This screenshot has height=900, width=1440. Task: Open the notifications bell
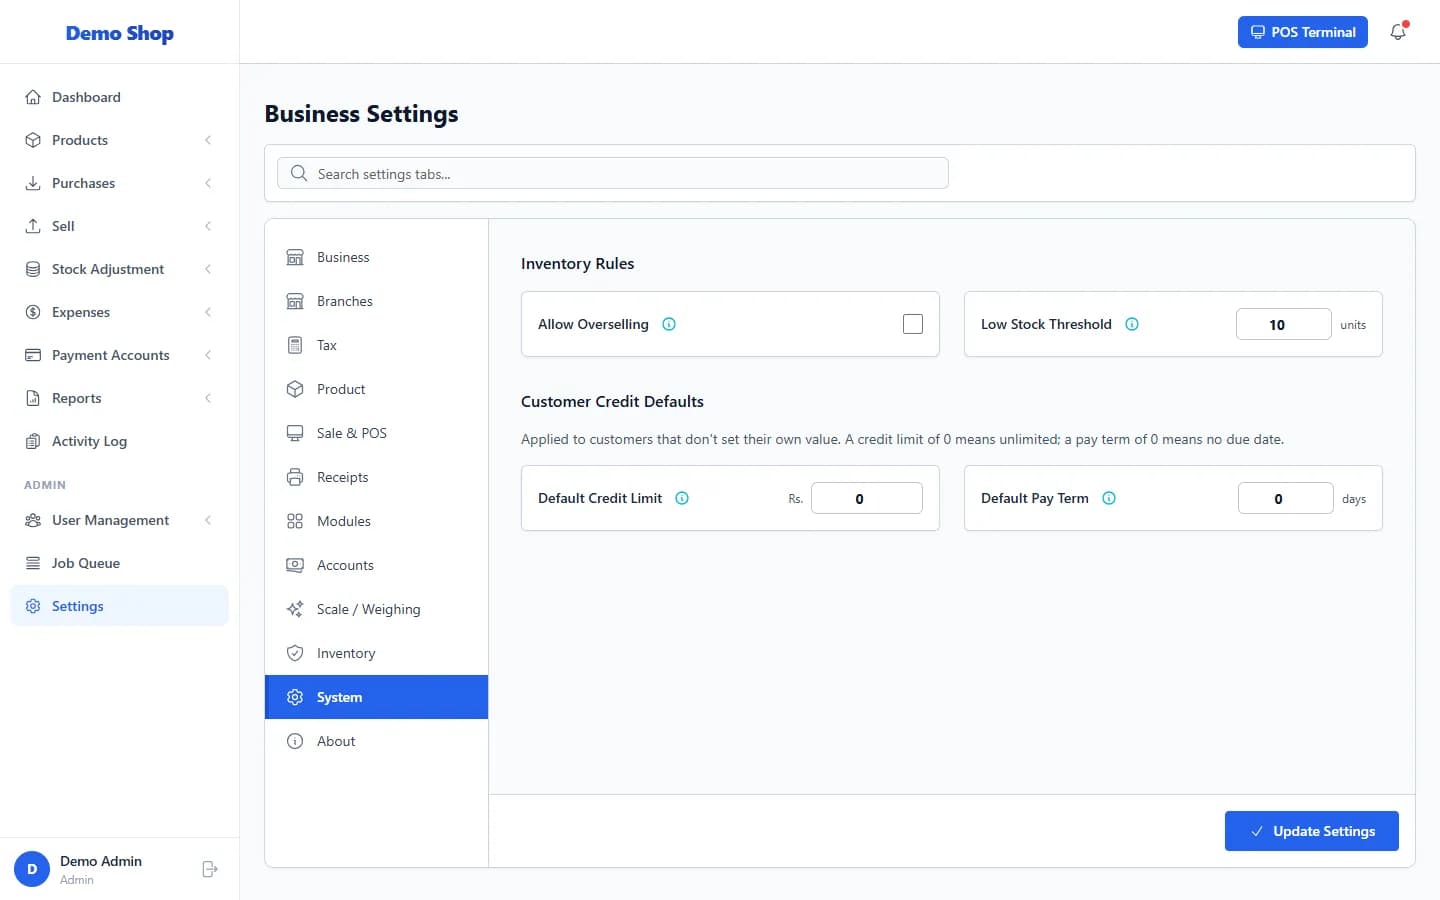1398,32
